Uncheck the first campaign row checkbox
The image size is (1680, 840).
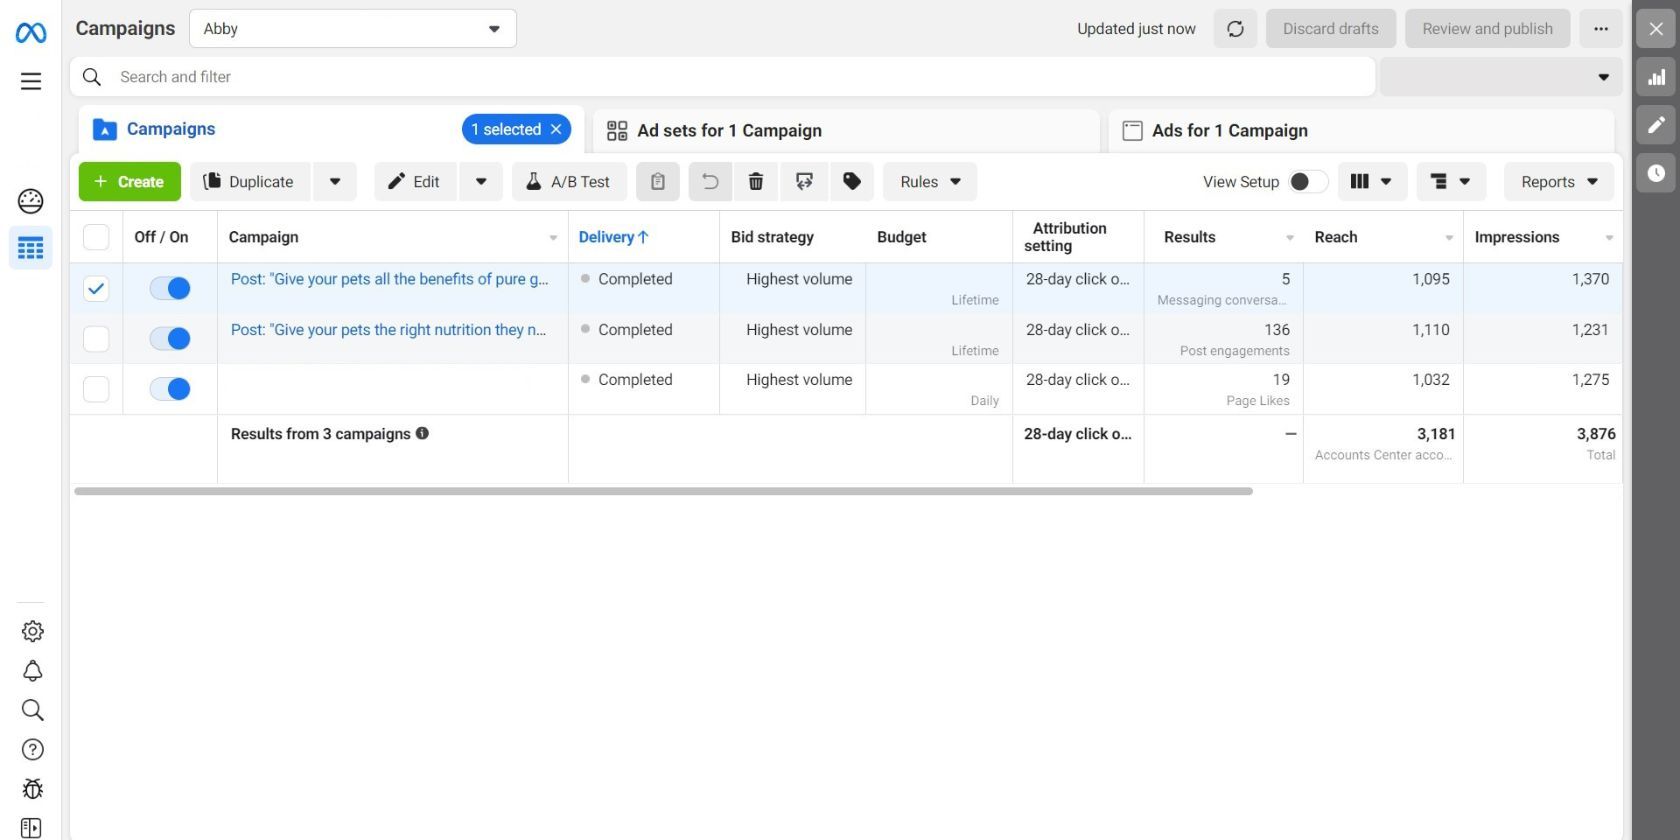coord(96,289)
